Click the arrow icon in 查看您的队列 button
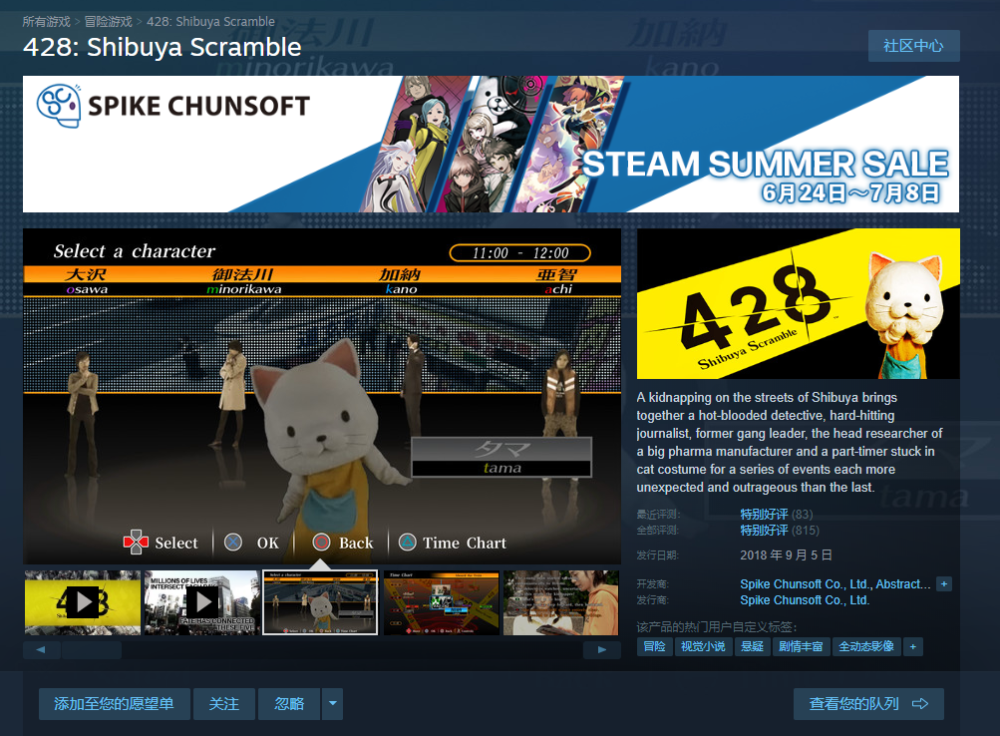 coord(920,703)
